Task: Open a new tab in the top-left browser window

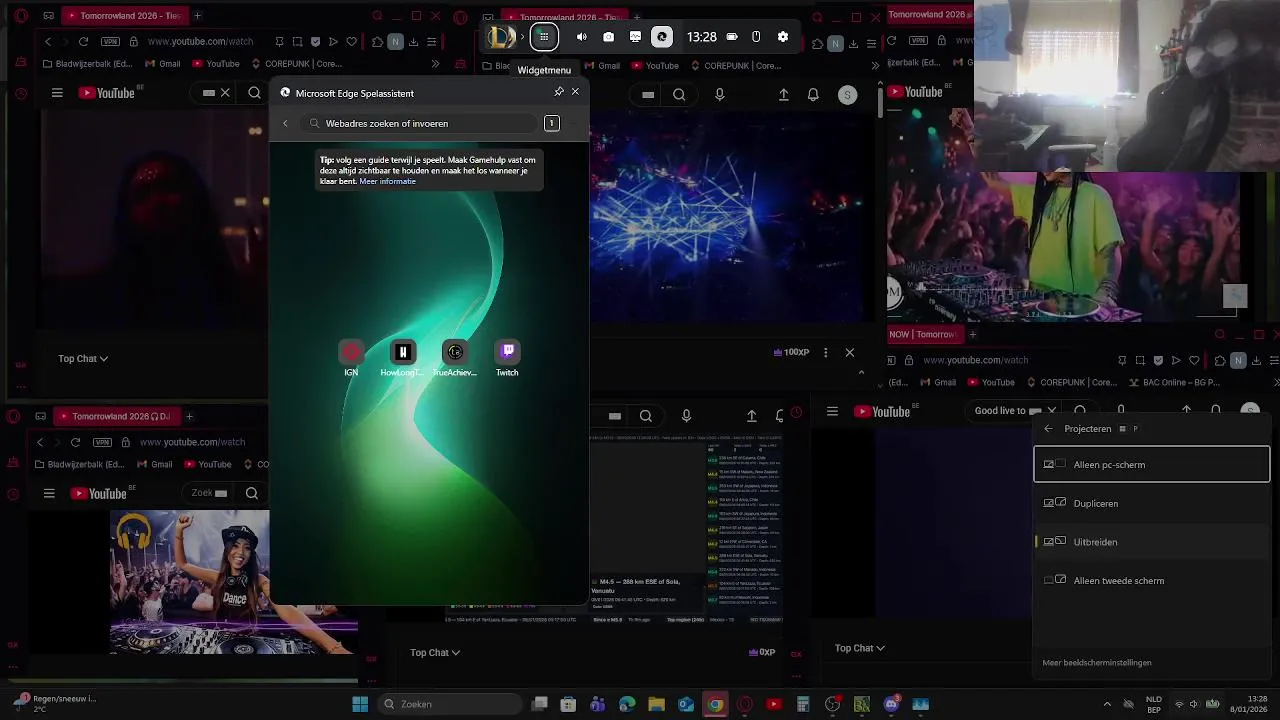Action: [x=197, y=16]
